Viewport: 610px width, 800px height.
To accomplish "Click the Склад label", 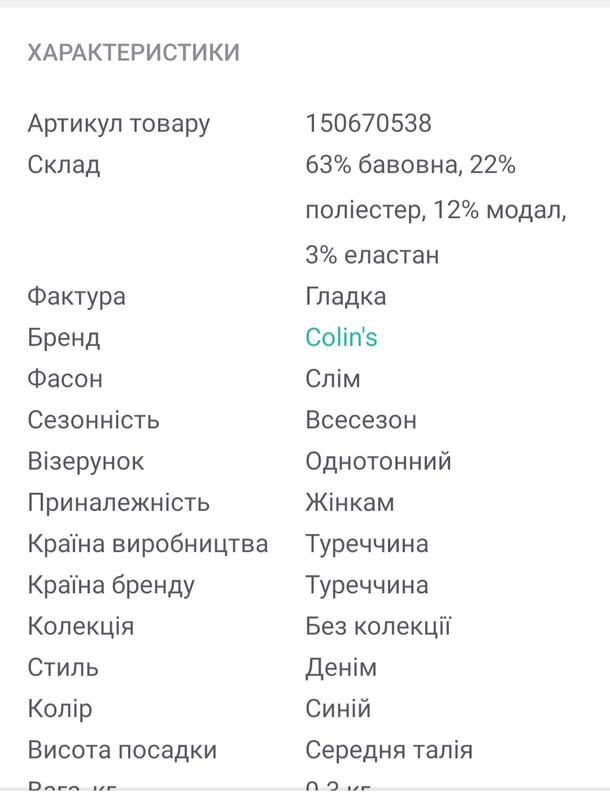I will tap(64, 165).
